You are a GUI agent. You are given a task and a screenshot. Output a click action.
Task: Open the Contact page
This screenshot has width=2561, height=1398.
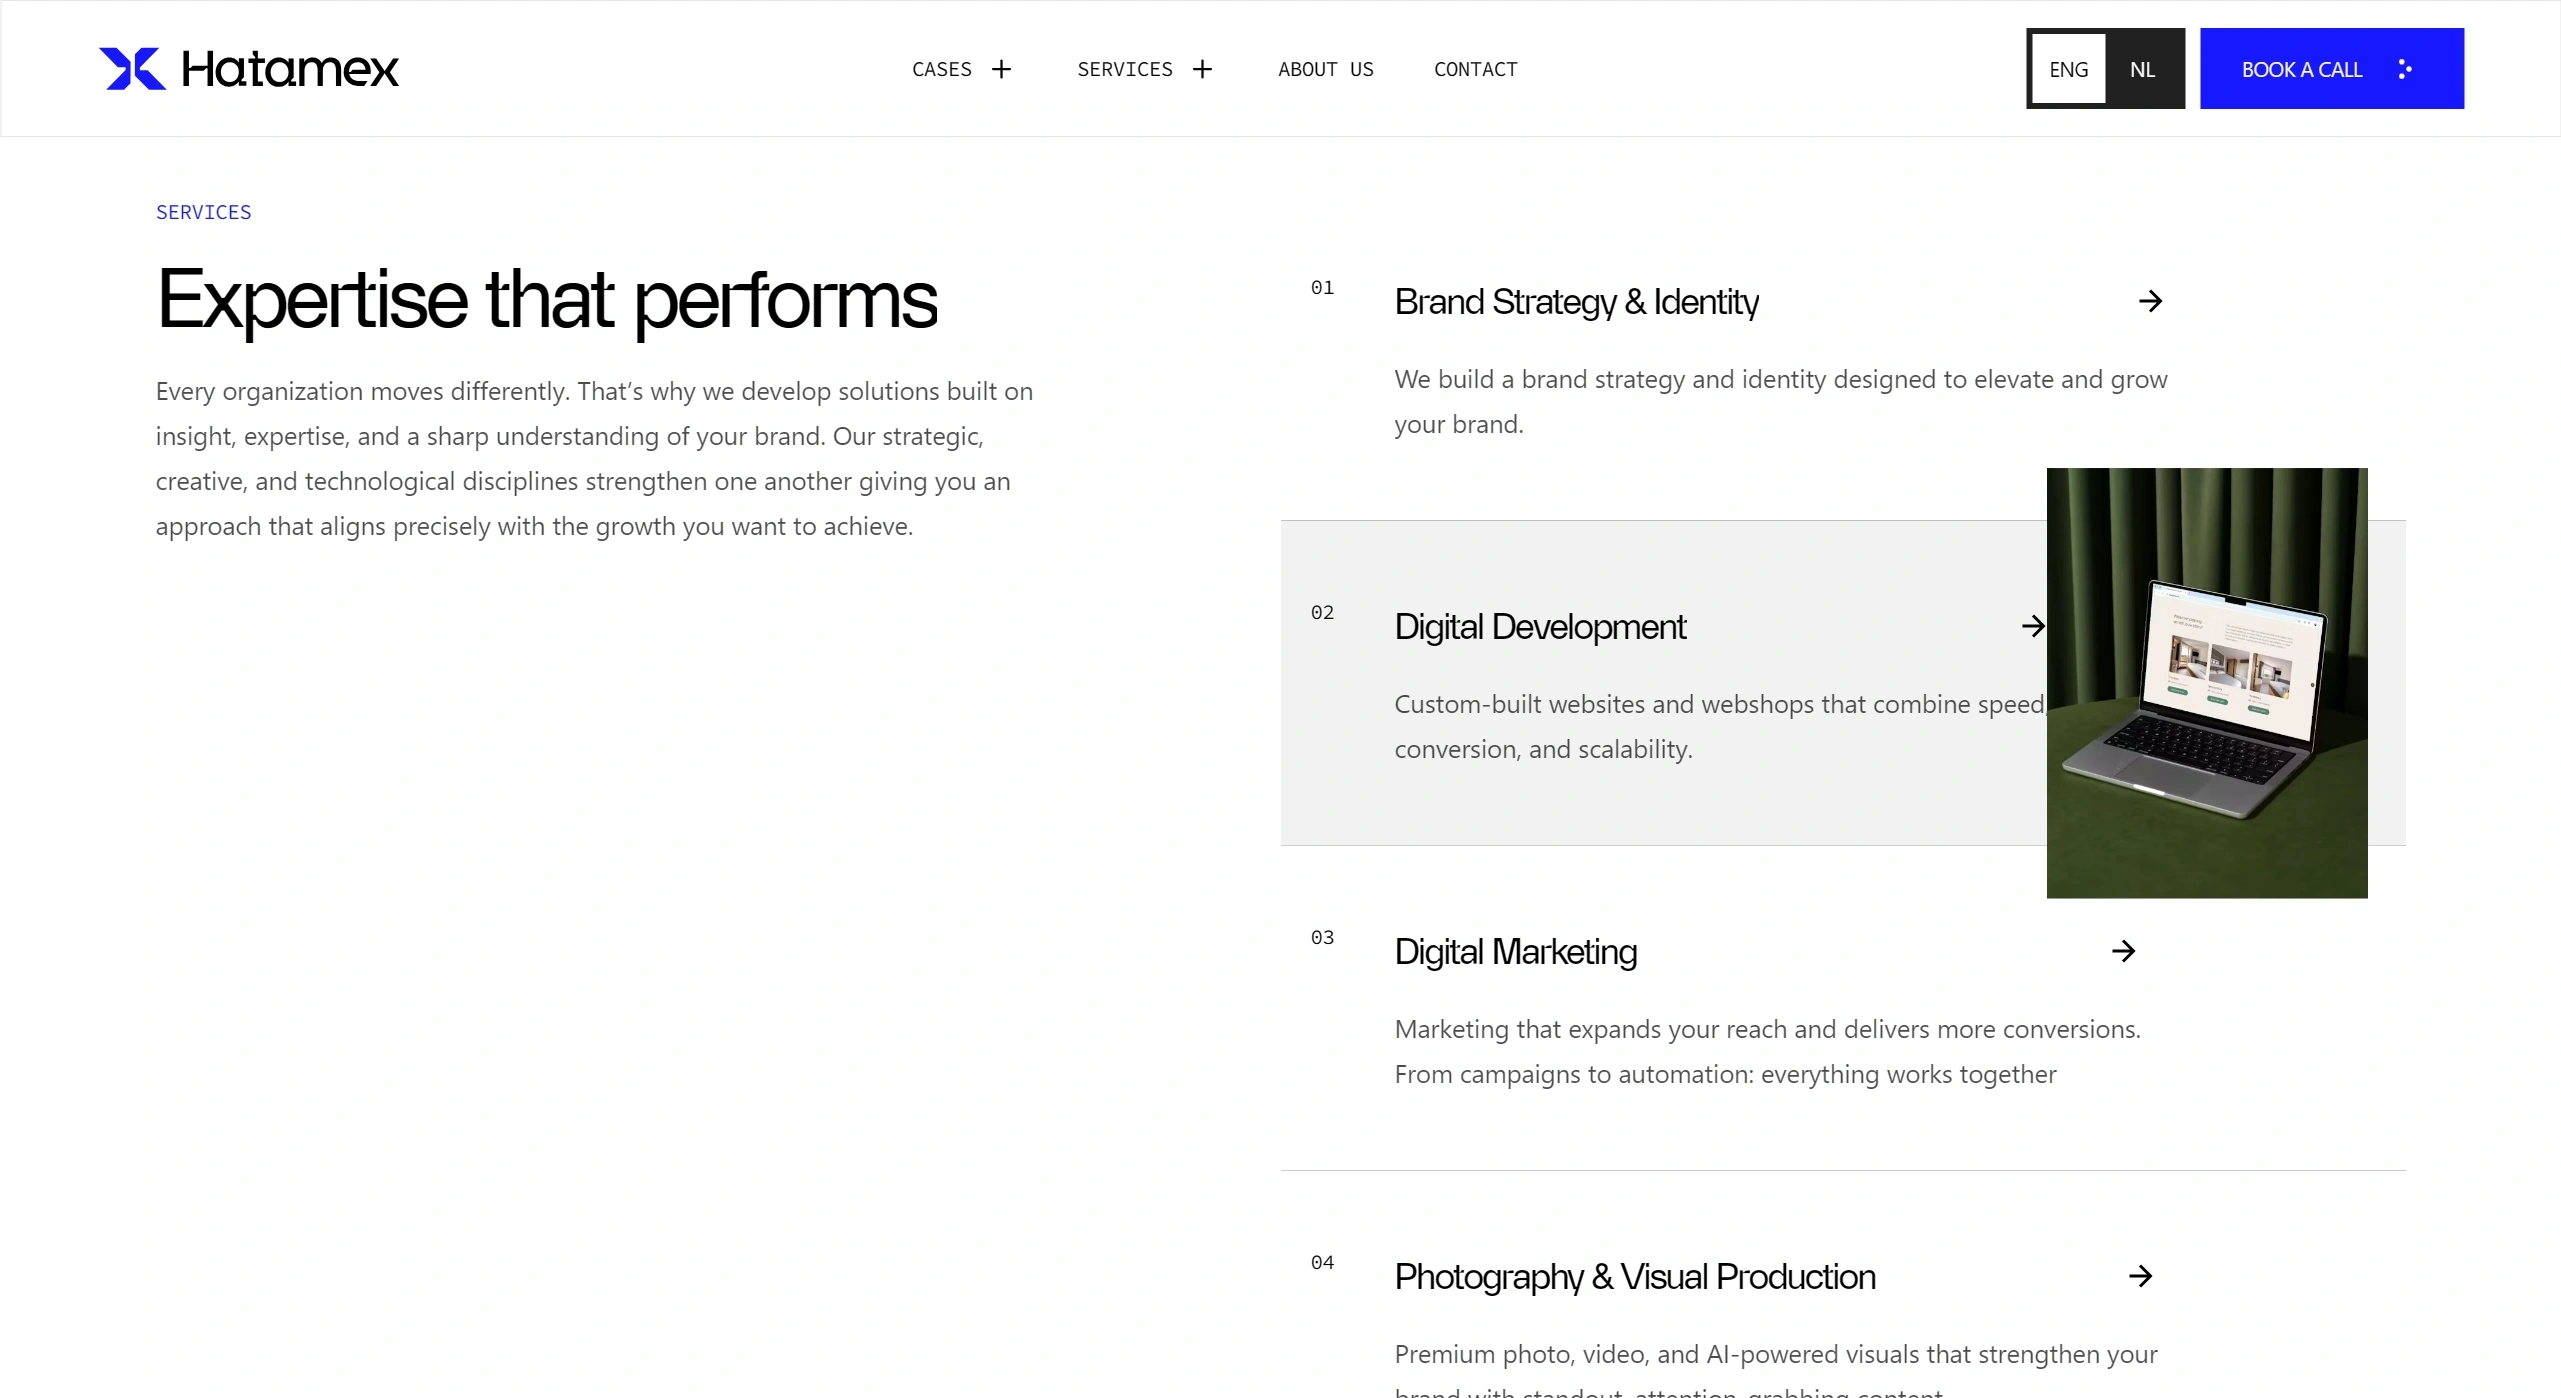1475,69
